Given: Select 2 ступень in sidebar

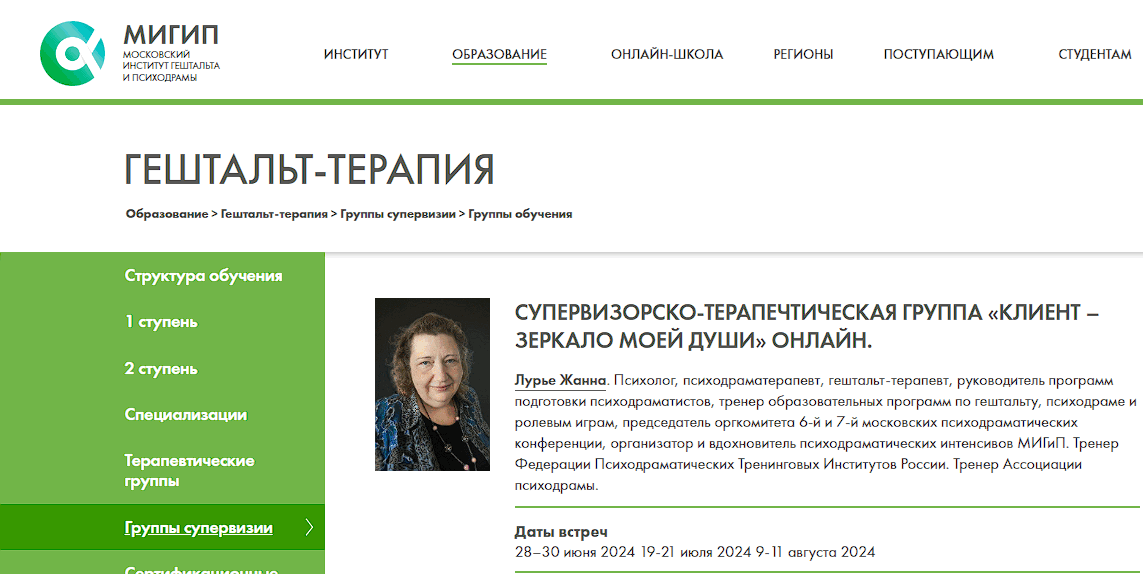Looking at the screenshot, I should (x=161, y=369).
